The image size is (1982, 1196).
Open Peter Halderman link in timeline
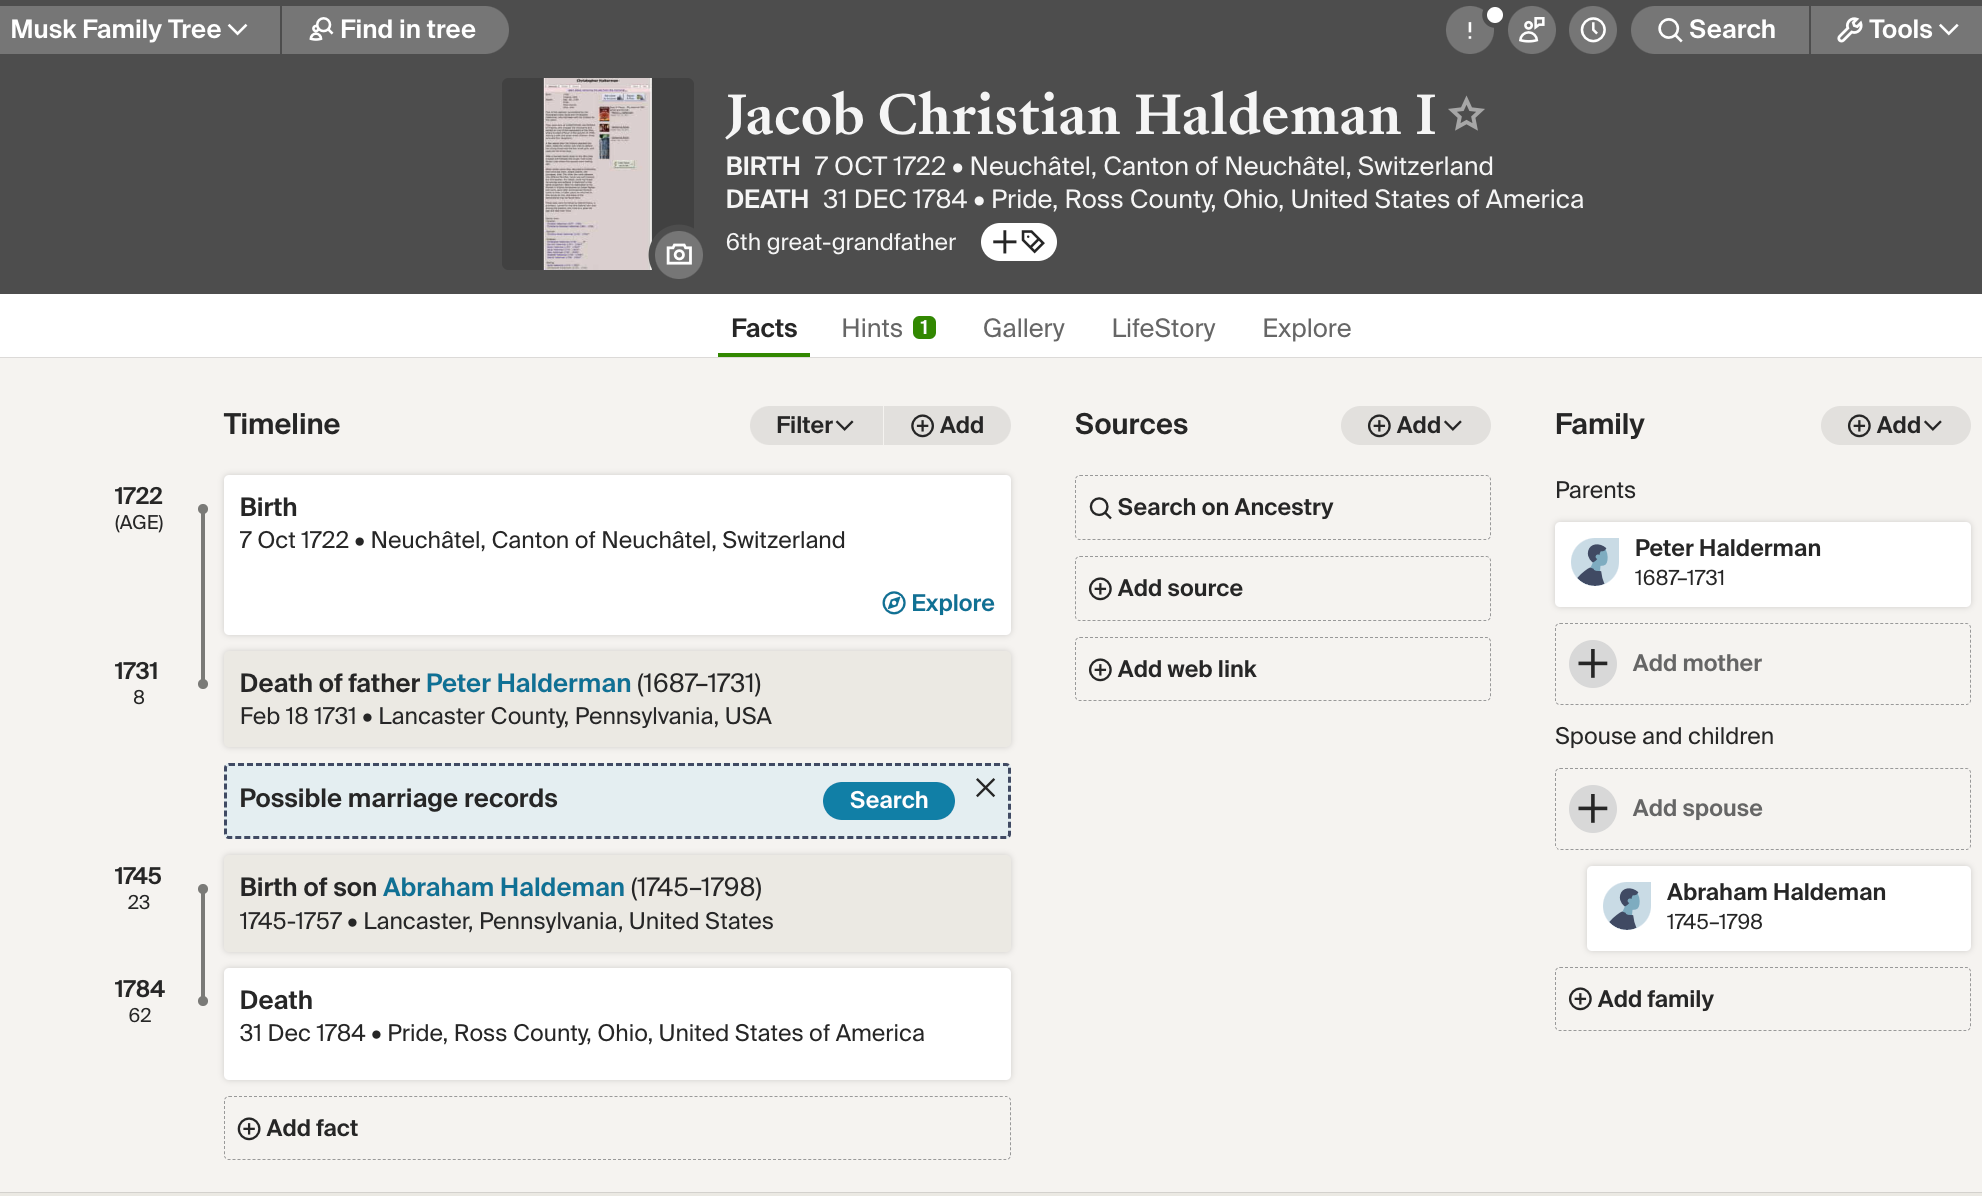tap(528, 683)
